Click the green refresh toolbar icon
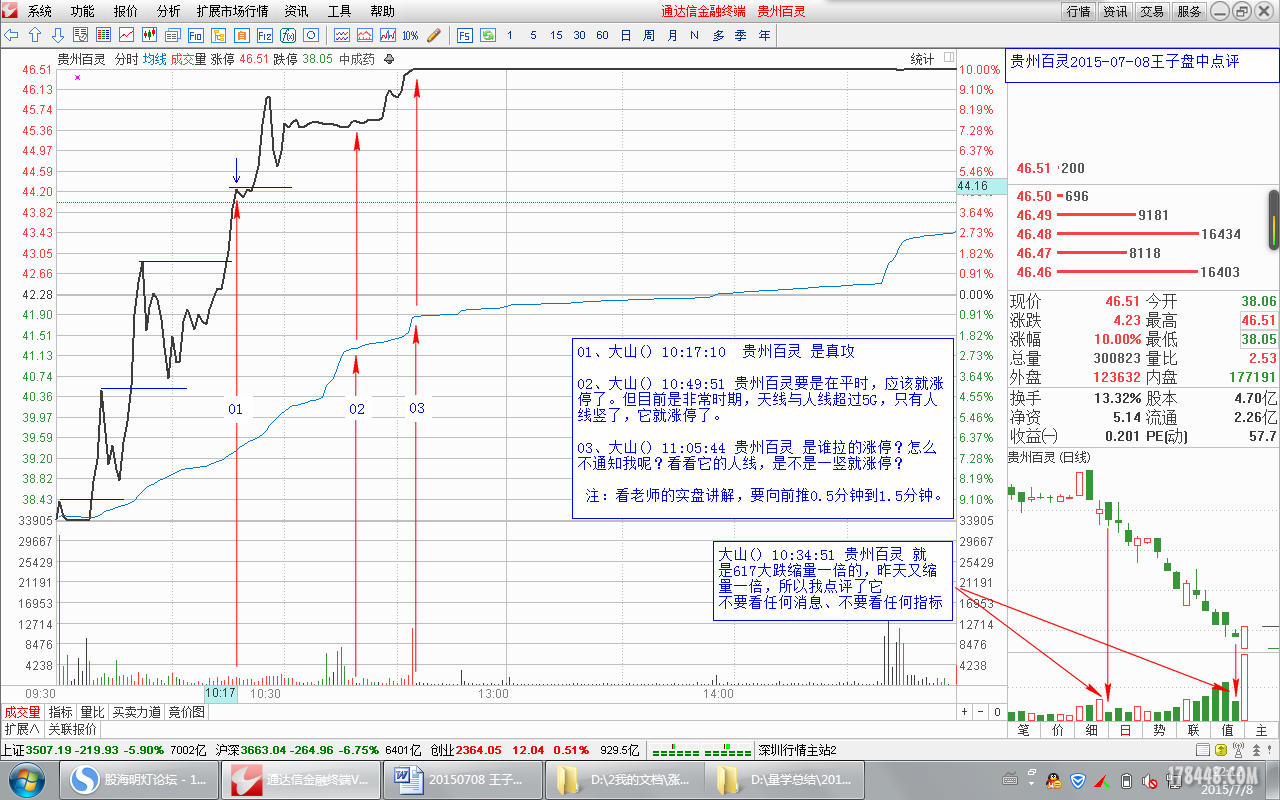Viewport: 1280px width, 800px height. tap(488, 35)
